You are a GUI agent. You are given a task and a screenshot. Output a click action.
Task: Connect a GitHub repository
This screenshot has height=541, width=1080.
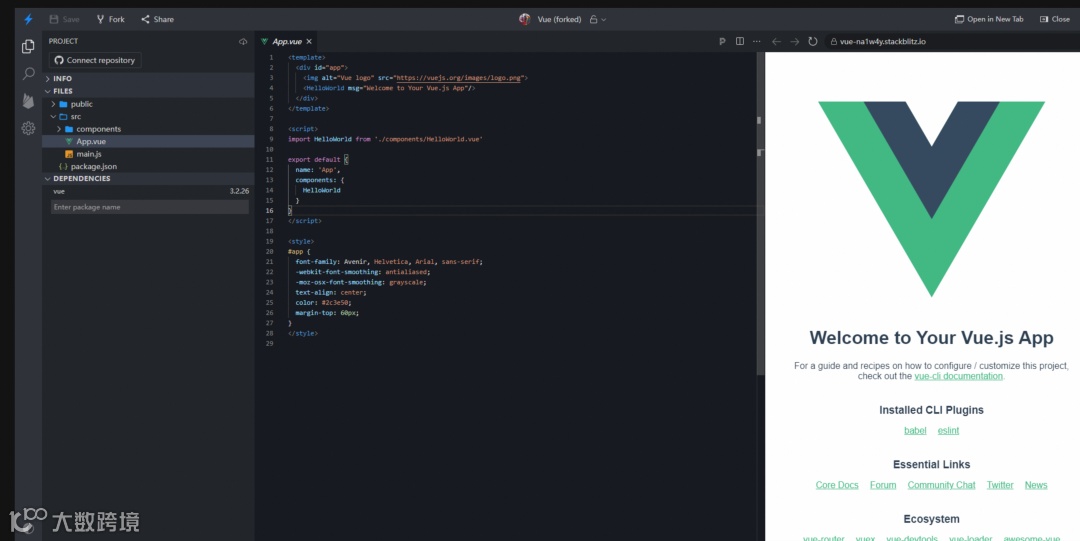[95, 60]
